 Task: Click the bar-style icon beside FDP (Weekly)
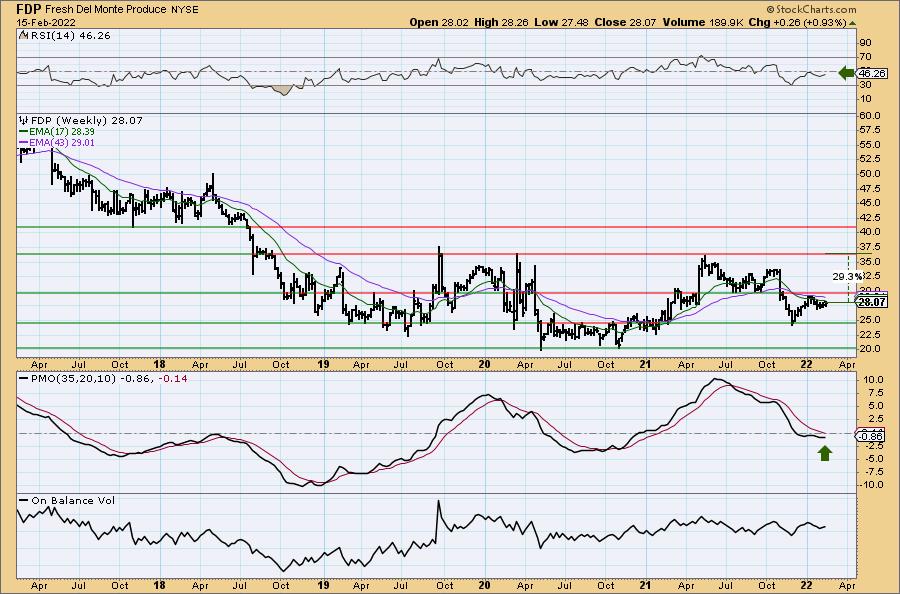pyautogui.click(x=24, y=121)
